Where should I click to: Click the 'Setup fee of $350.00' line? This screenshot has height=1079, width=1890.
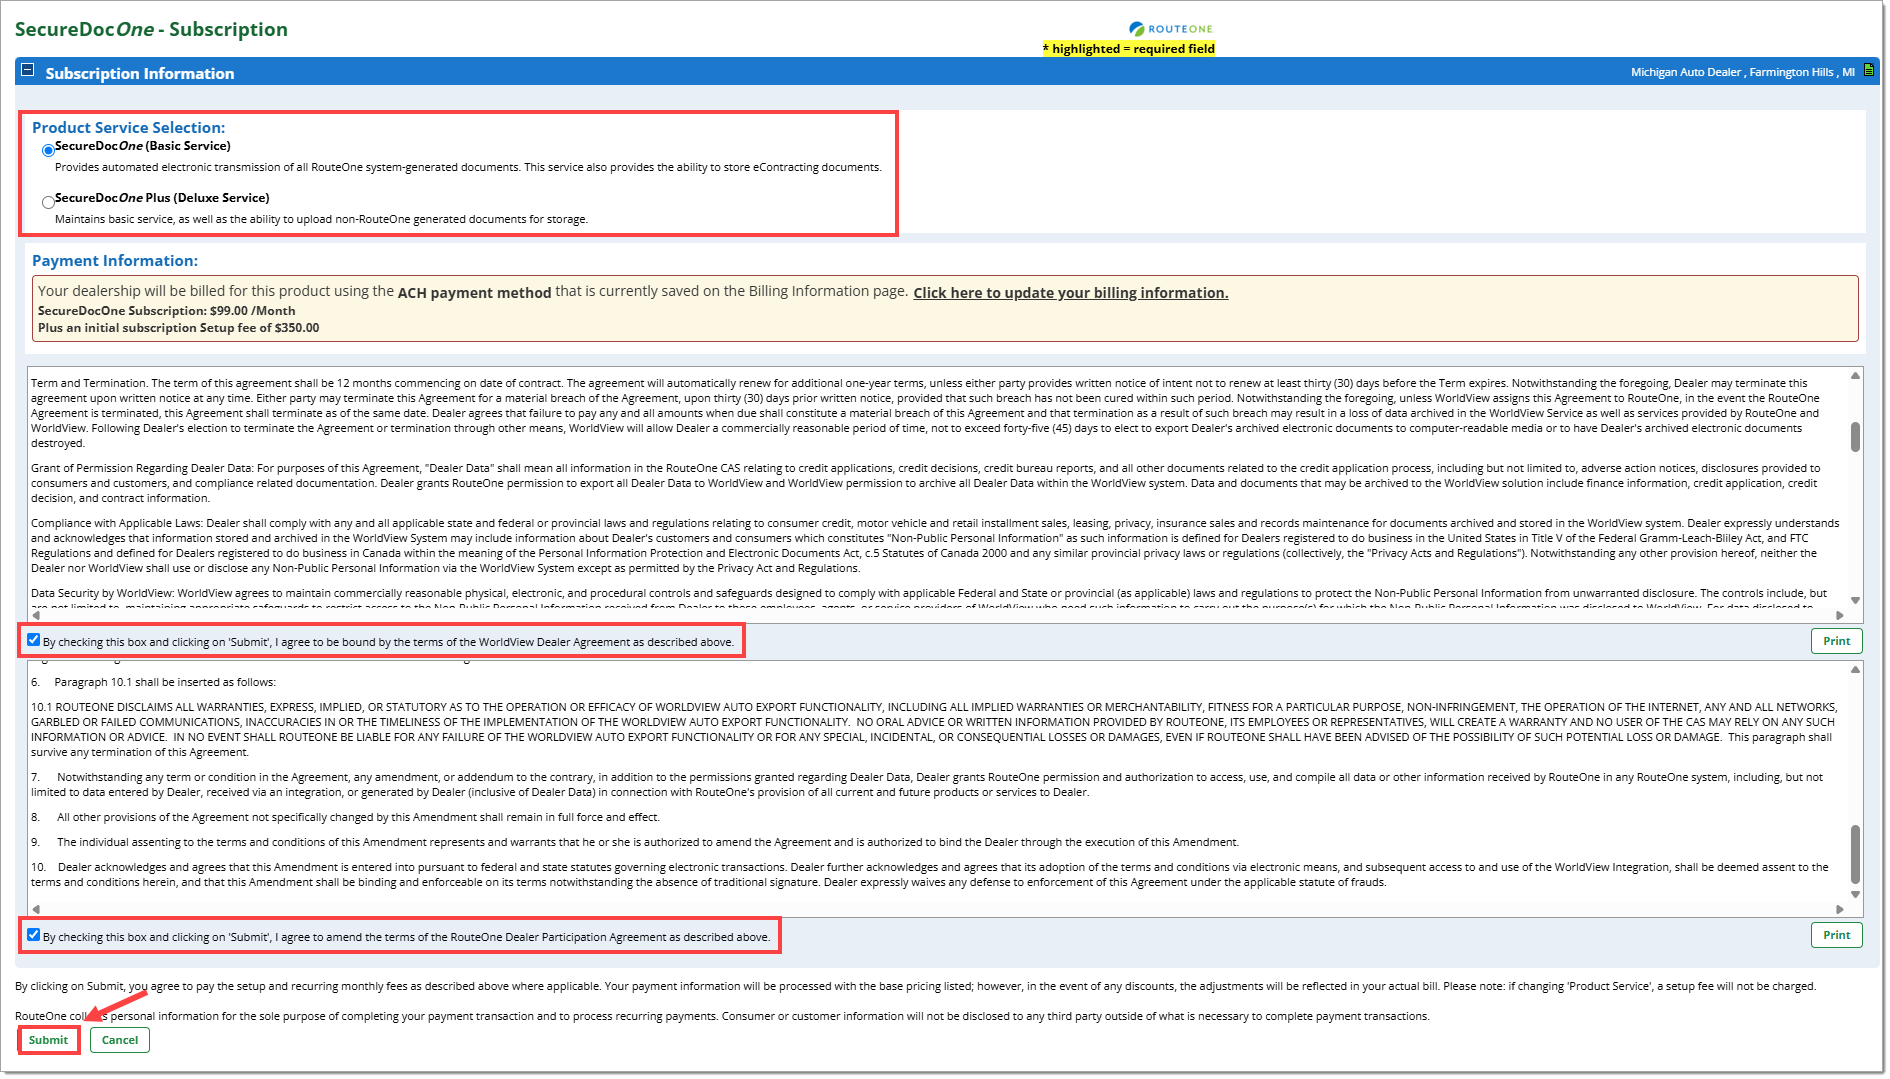tap(178, 328)
